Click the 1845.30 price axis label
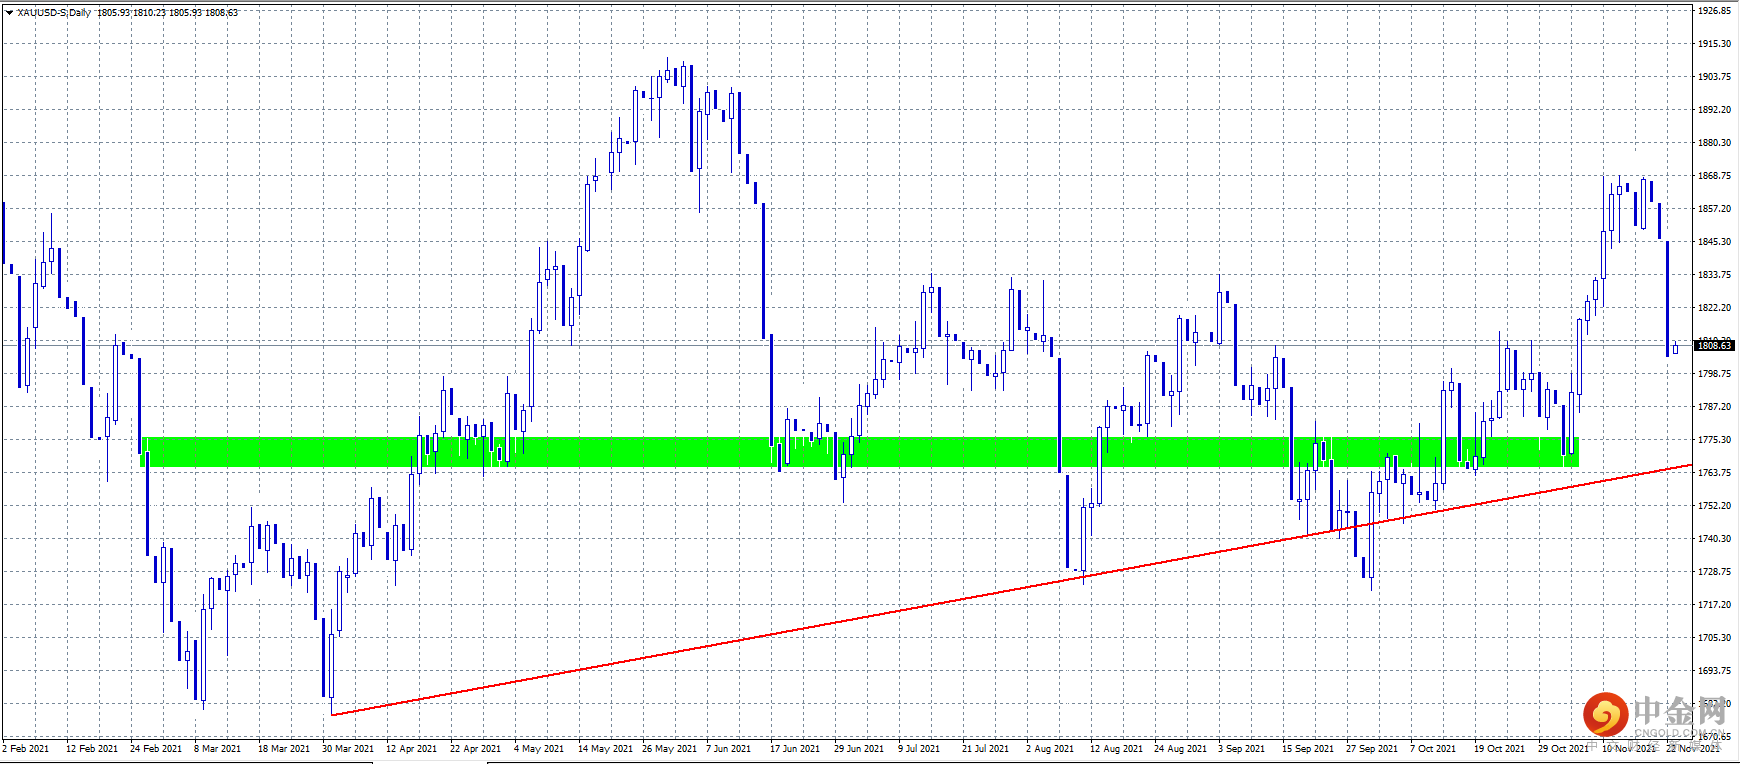Image resolution: width=1740 pixels, height=764 pixels. coord(1714,242)
